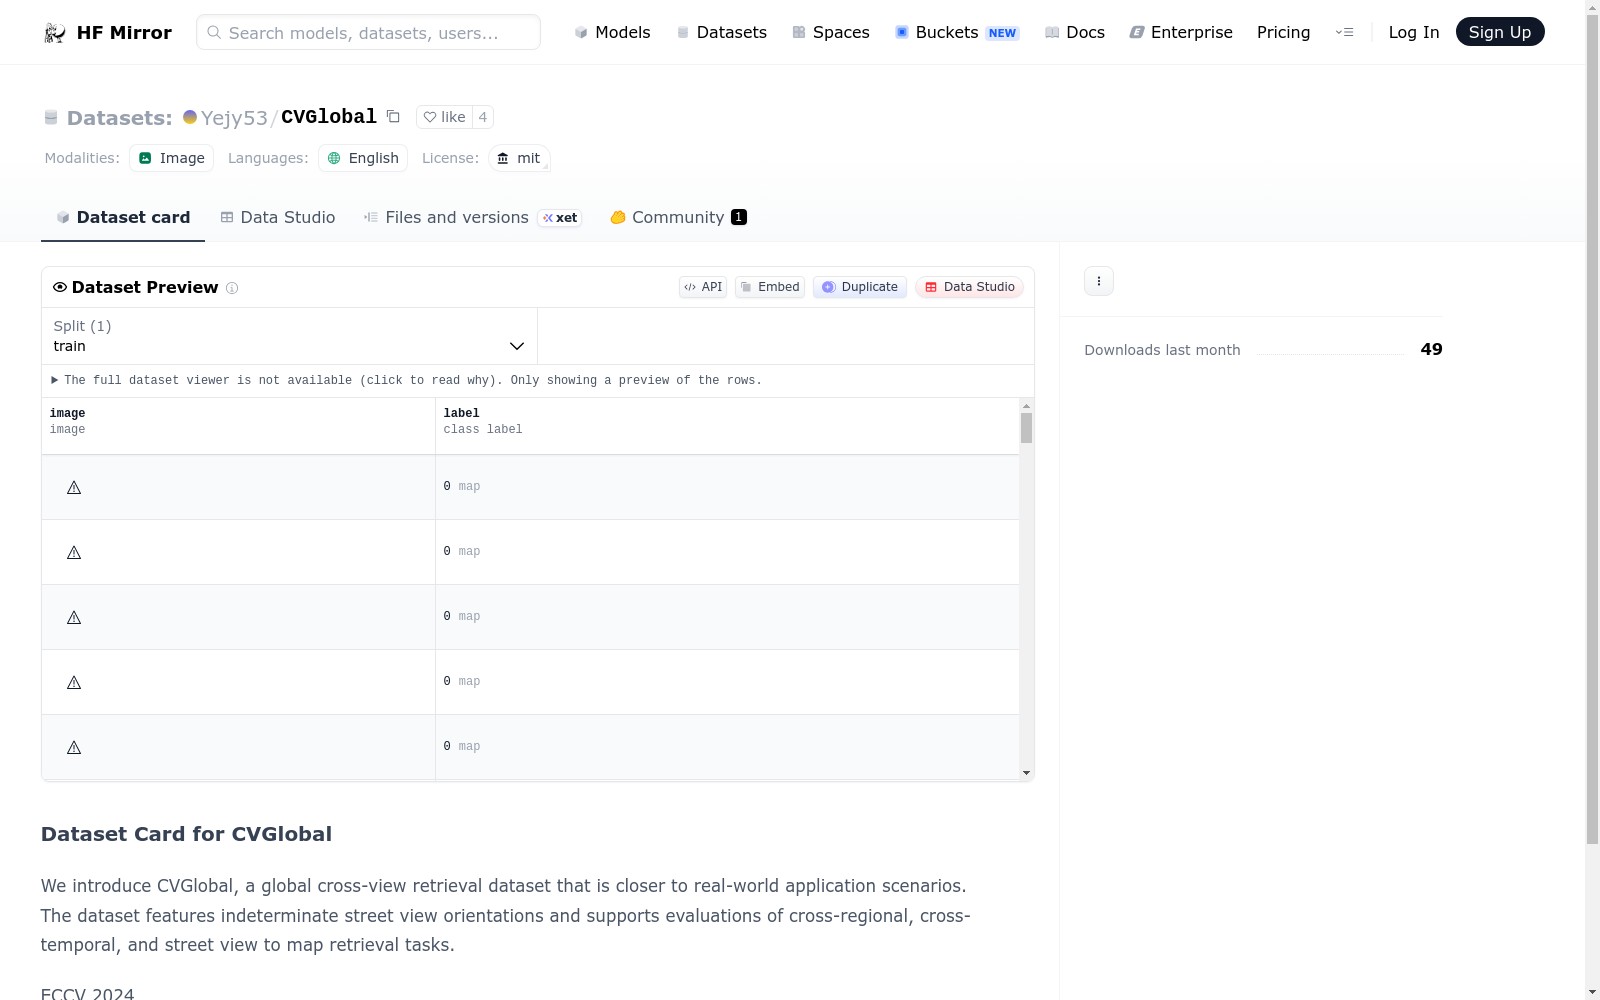Click the first row label cell 0 map
1600x1000 pixels.
pyautogui.click(x=727, y=487)
